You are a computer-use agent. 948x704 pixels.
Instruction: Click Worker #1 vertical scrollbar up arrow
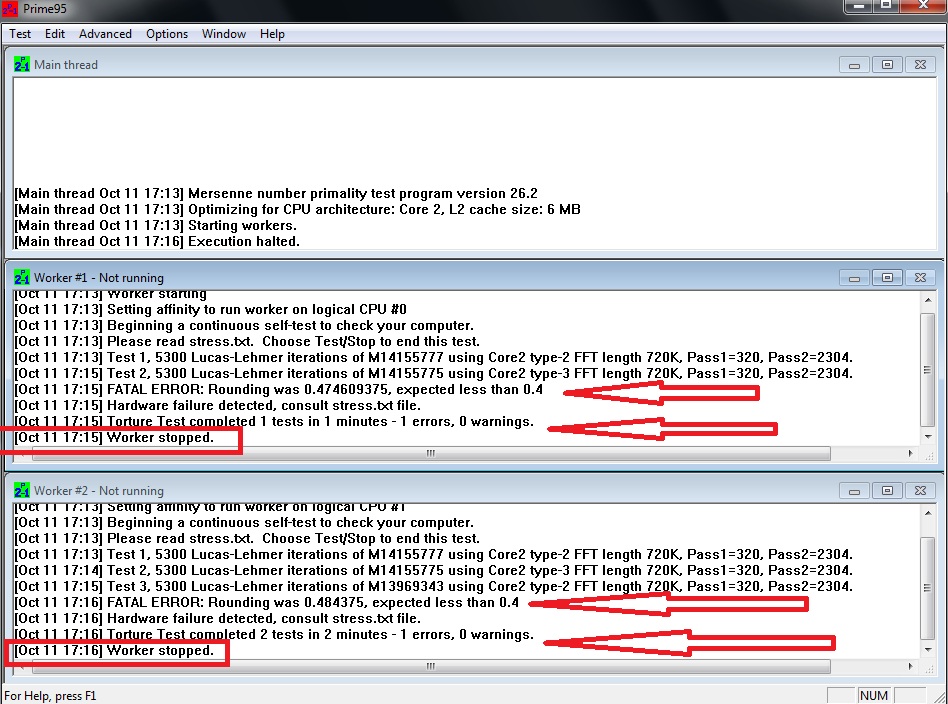pyautogui.click(x=927, y=299)
